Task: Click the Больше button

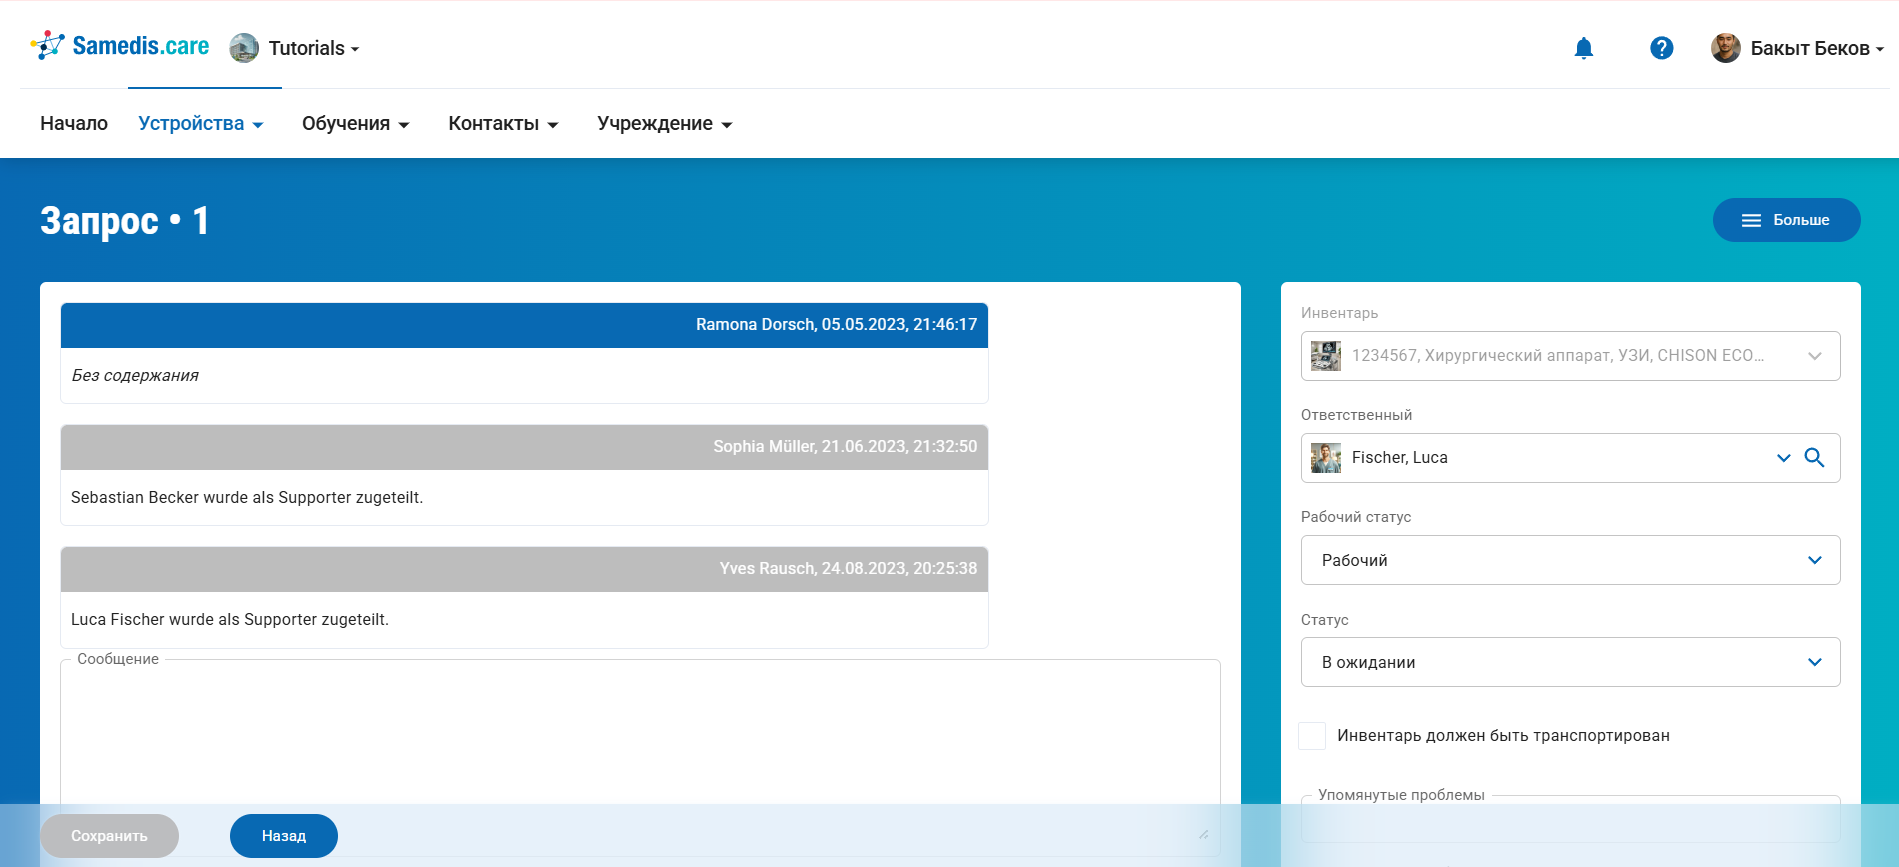Action: [1786, 220]
